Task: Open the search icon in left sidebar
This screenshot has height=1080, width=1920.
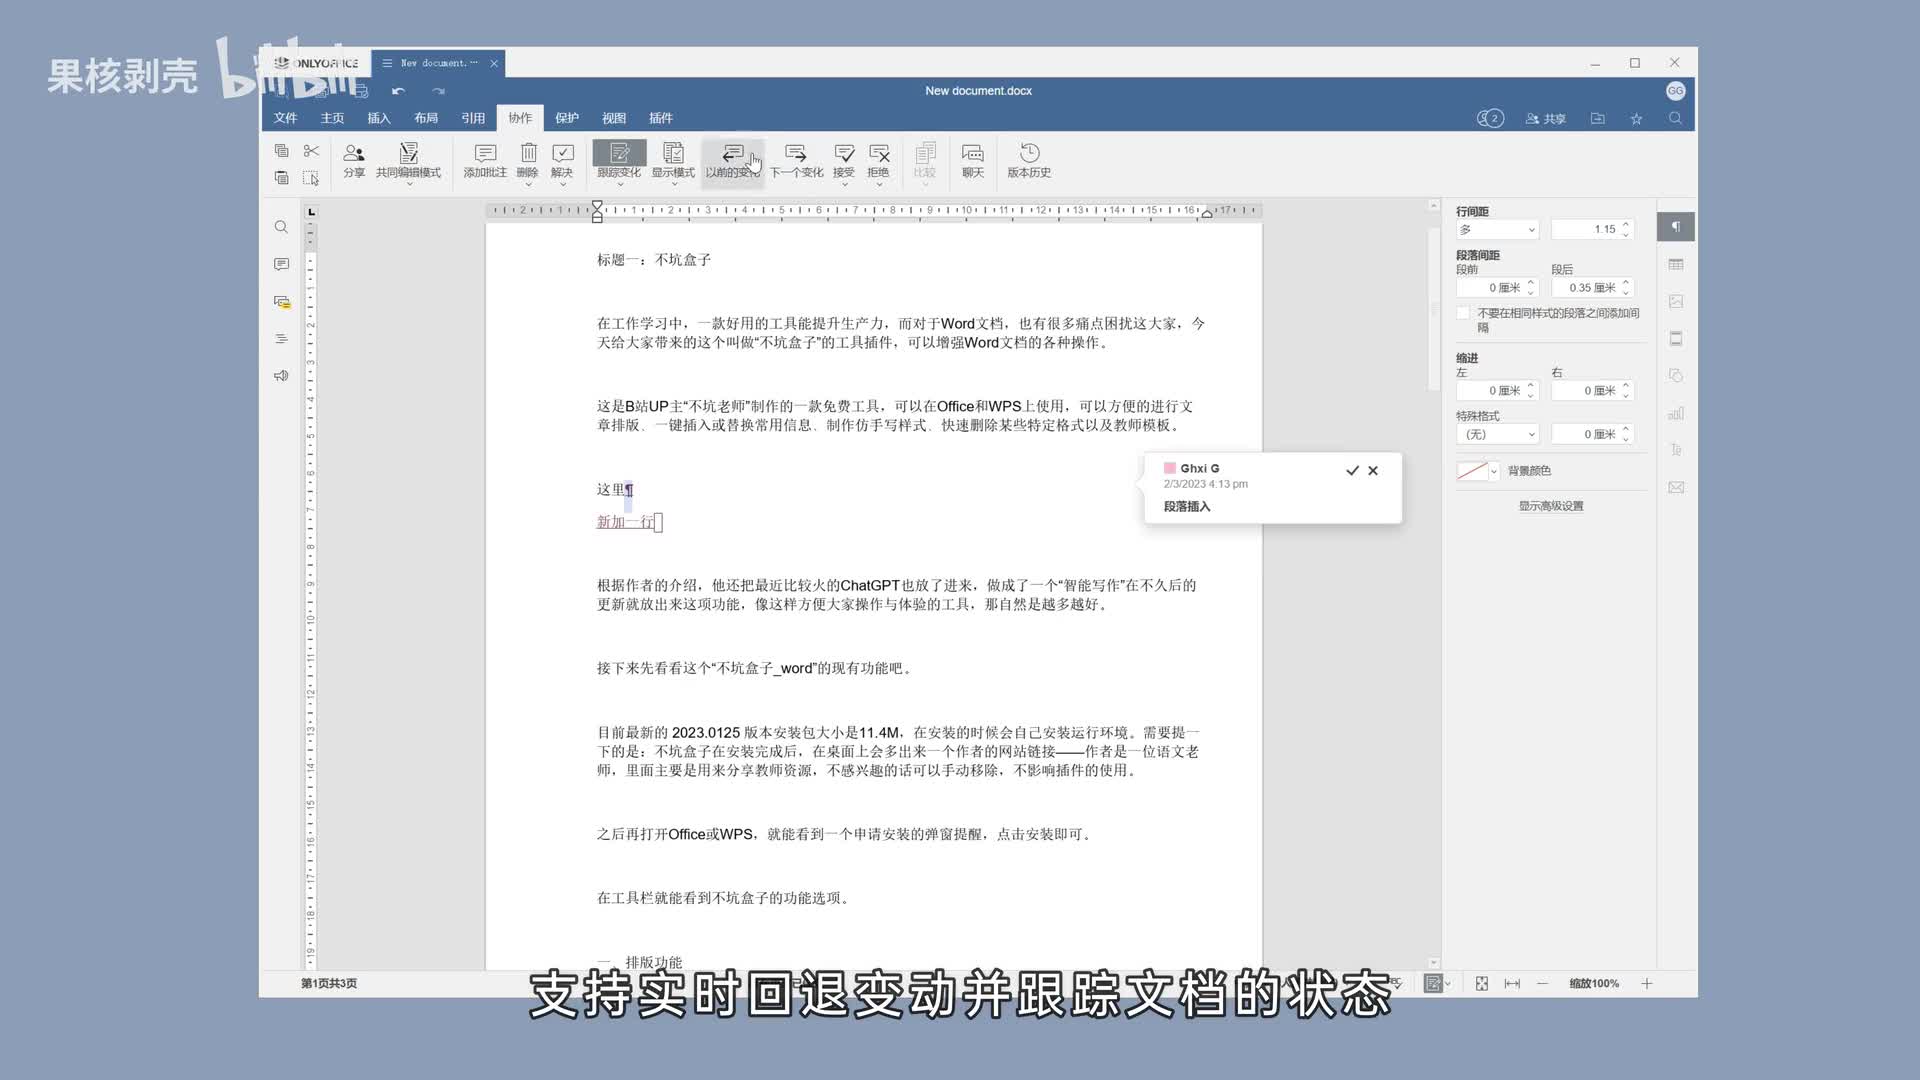Action: coord(281,228)
